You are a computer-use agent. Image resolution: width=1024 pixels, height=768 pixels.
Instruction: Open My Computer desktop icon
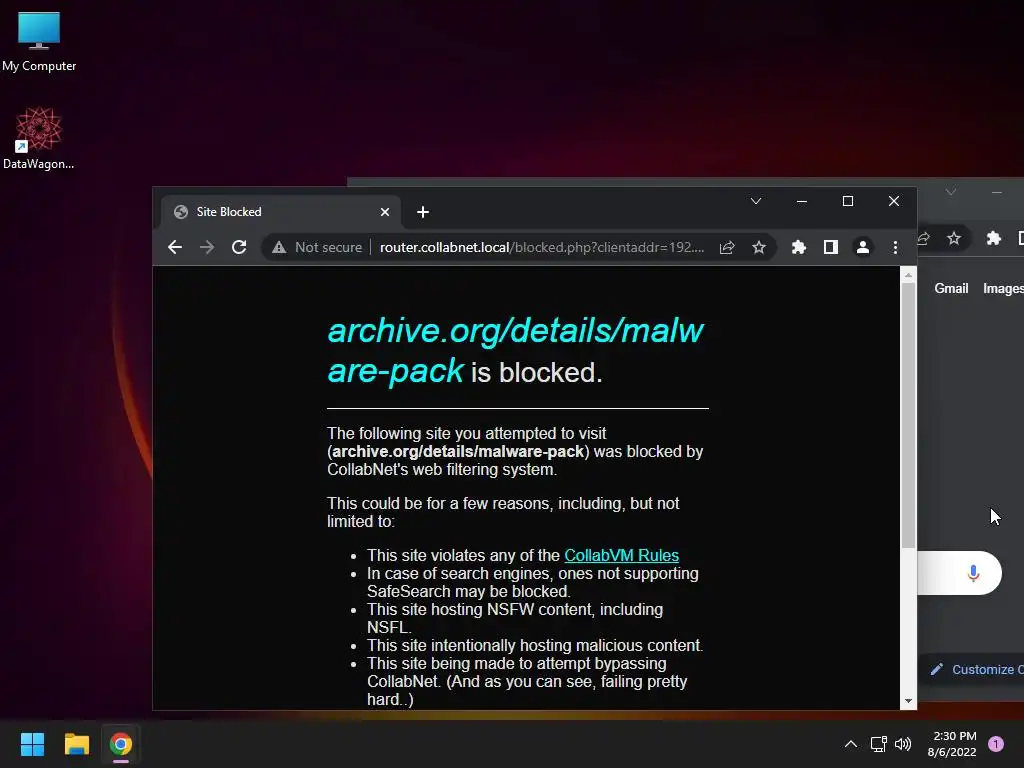[x=39, y=42]
